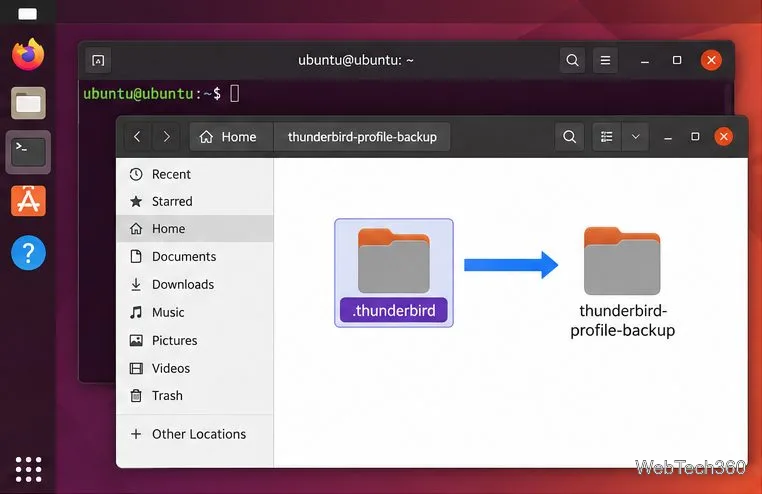Open Music in the sidebar

point(195,312)
